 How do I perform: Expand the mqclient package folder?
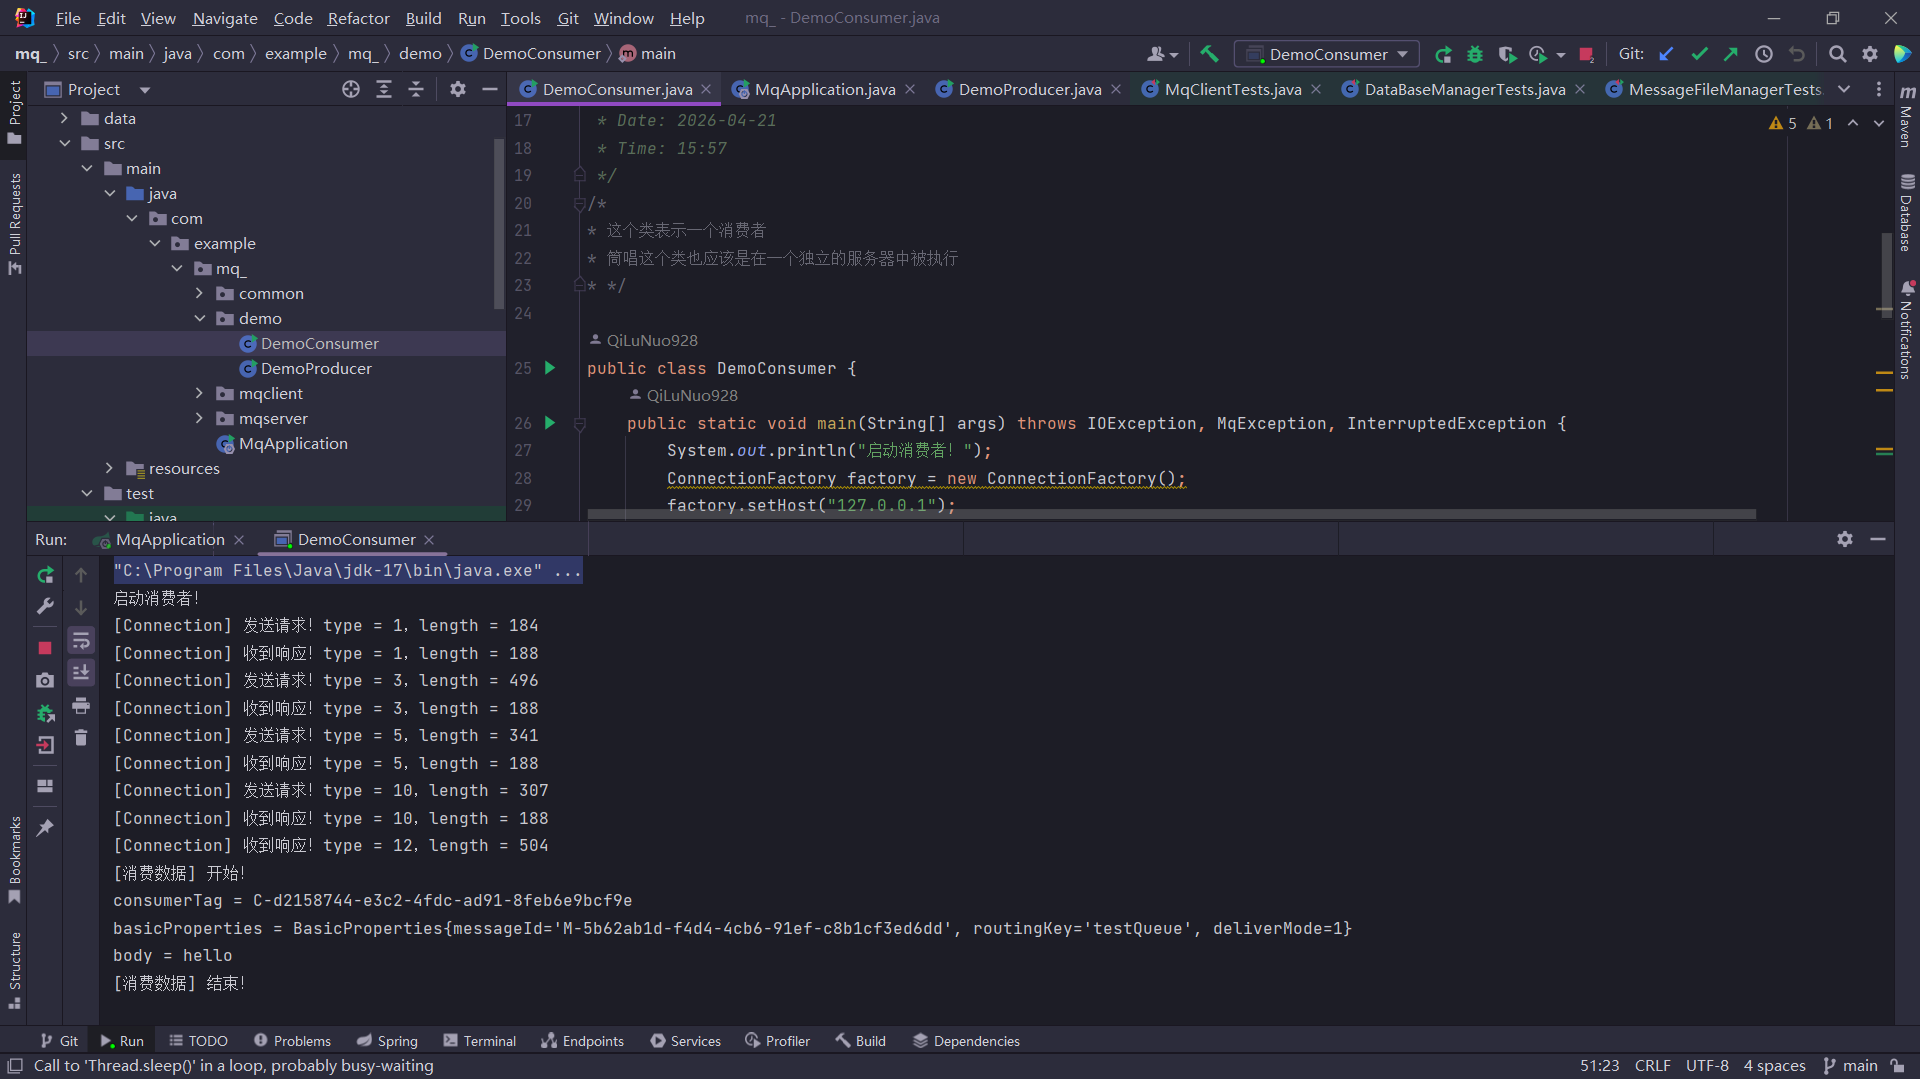[199, 393]
